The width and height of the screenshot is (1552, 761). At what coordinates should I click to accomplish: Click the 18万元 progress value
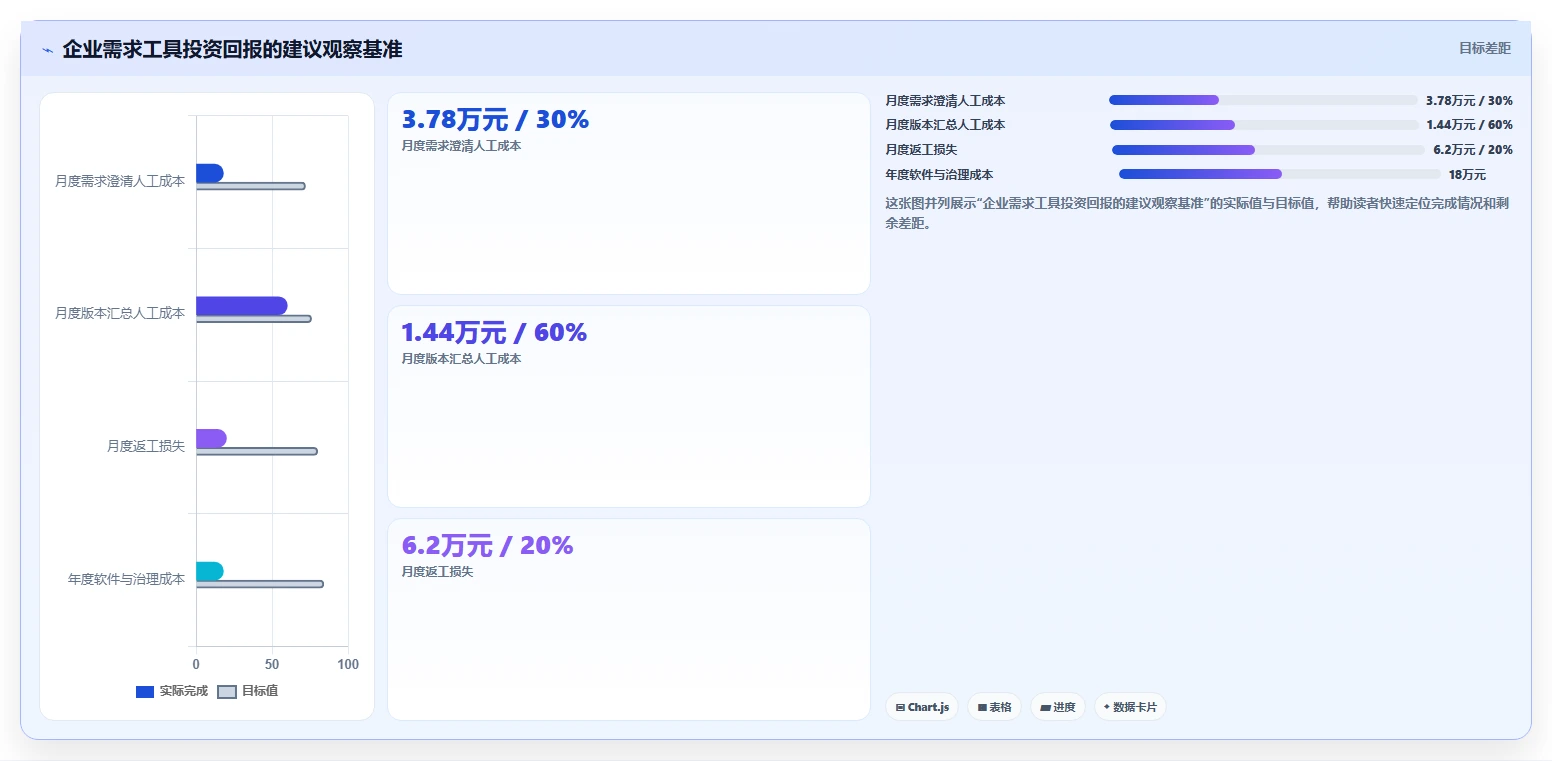pos(1467,175)
